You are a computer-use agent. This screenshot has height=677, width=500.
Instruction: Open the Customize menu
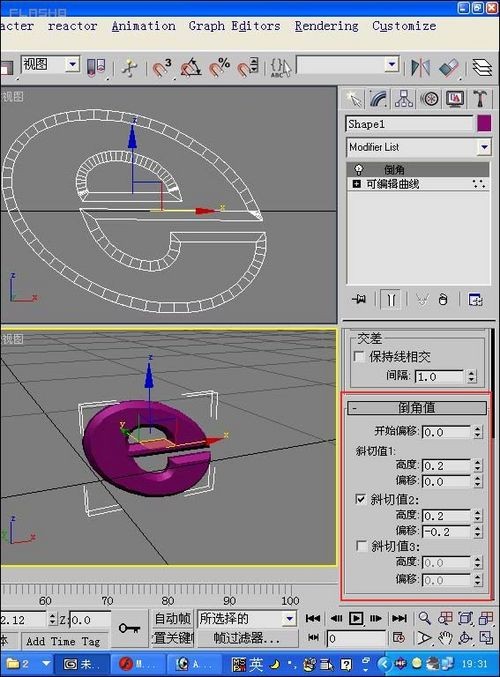pos(404,26)
